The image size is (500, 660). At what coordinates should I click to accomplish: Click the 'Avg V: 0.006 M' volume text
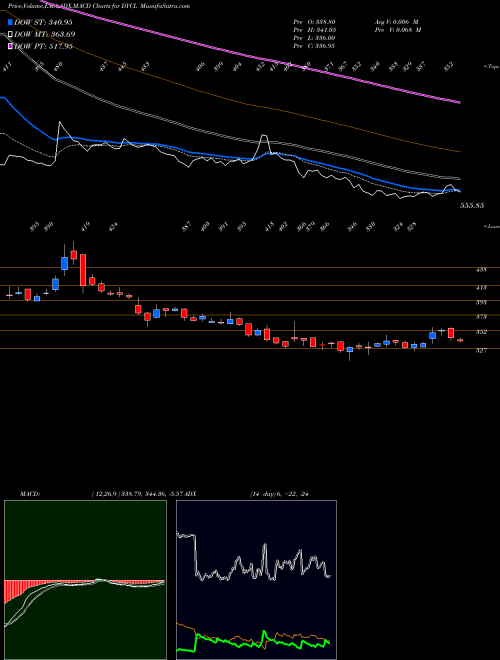(396, 22)
